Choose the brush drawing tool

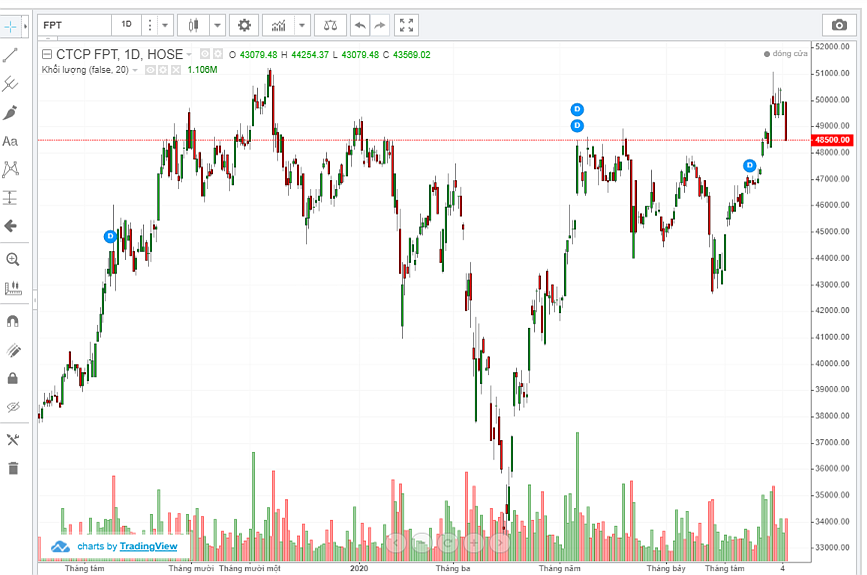point(11,112)
